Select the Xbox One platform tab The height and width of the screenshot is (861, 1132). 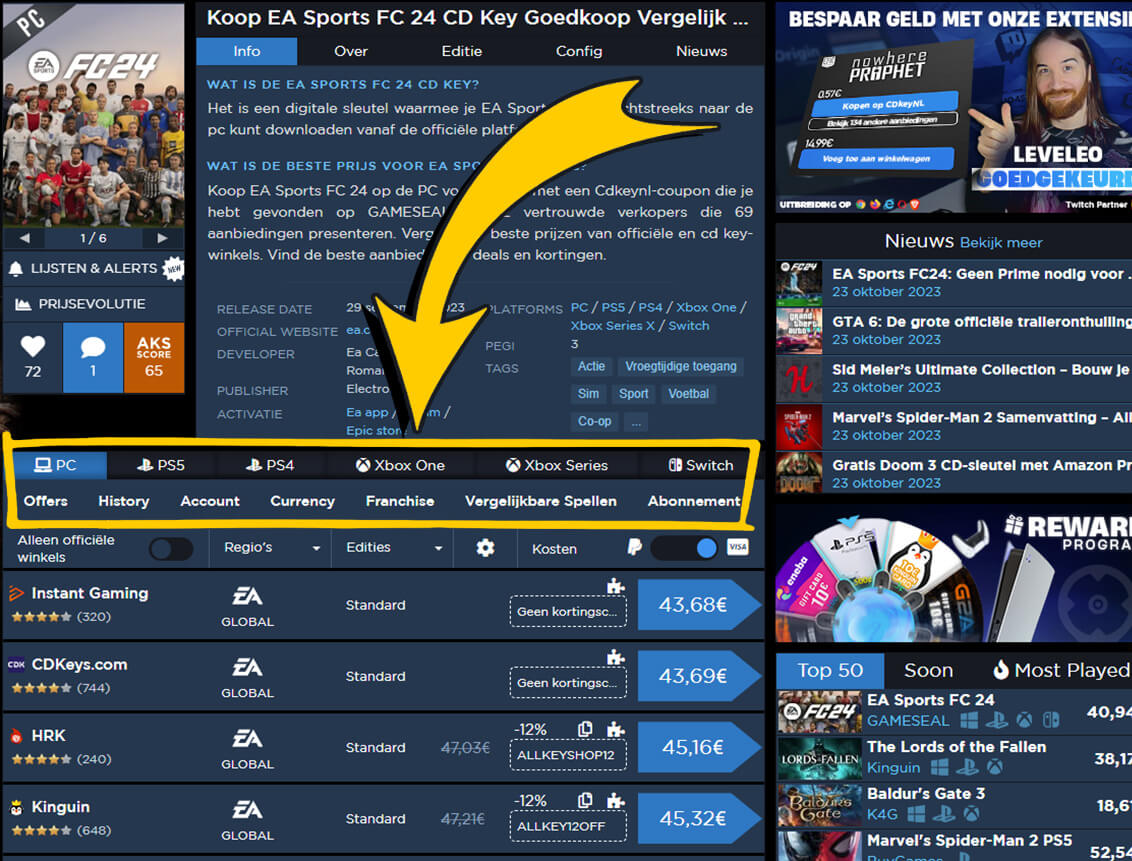click(400, 466)
